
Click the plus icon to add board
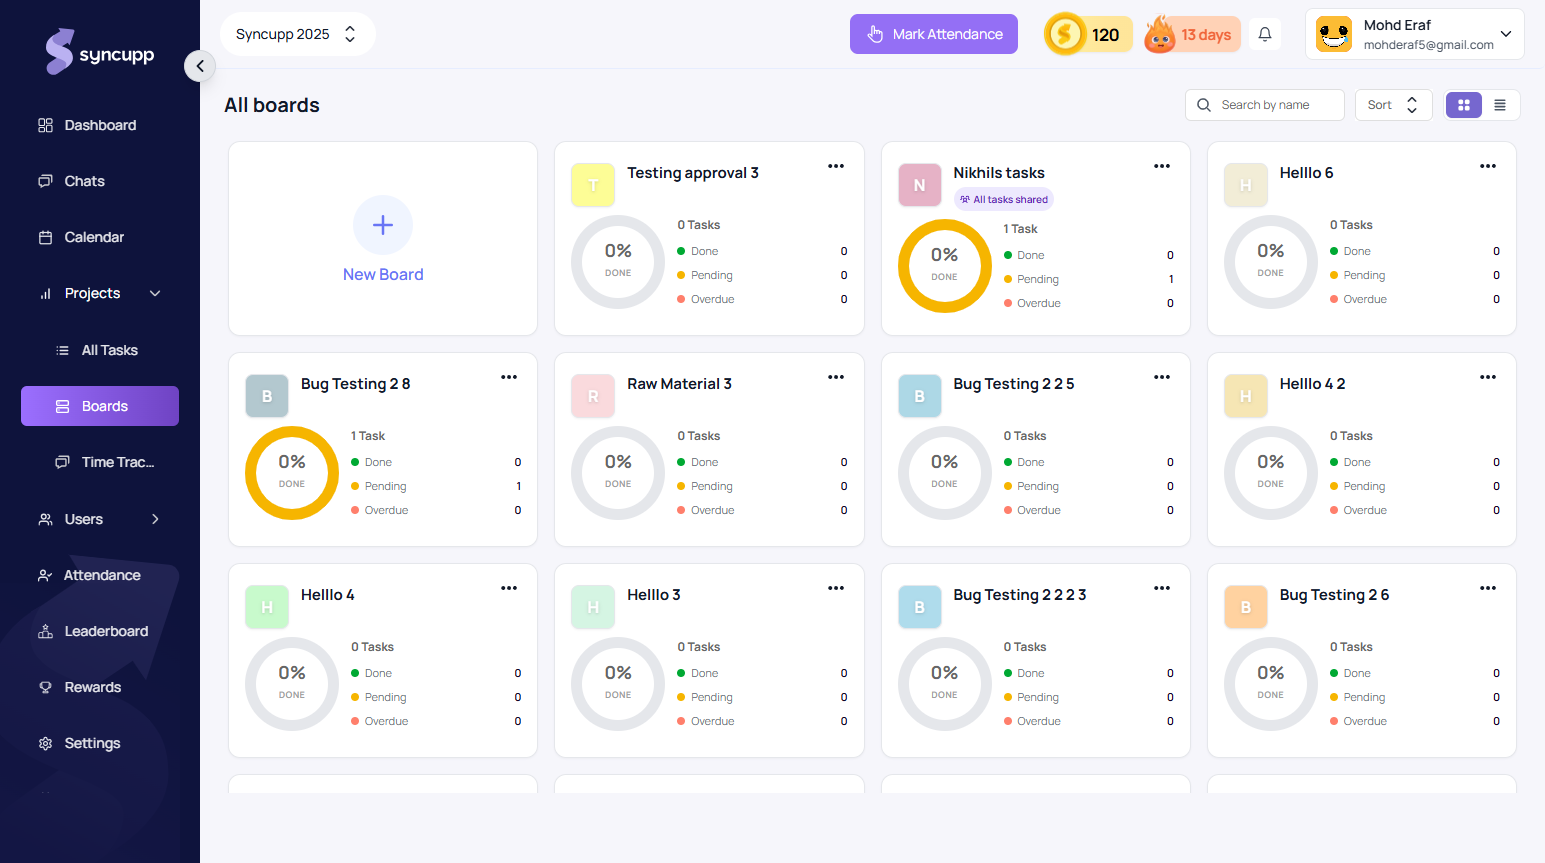tap(383, 225)
